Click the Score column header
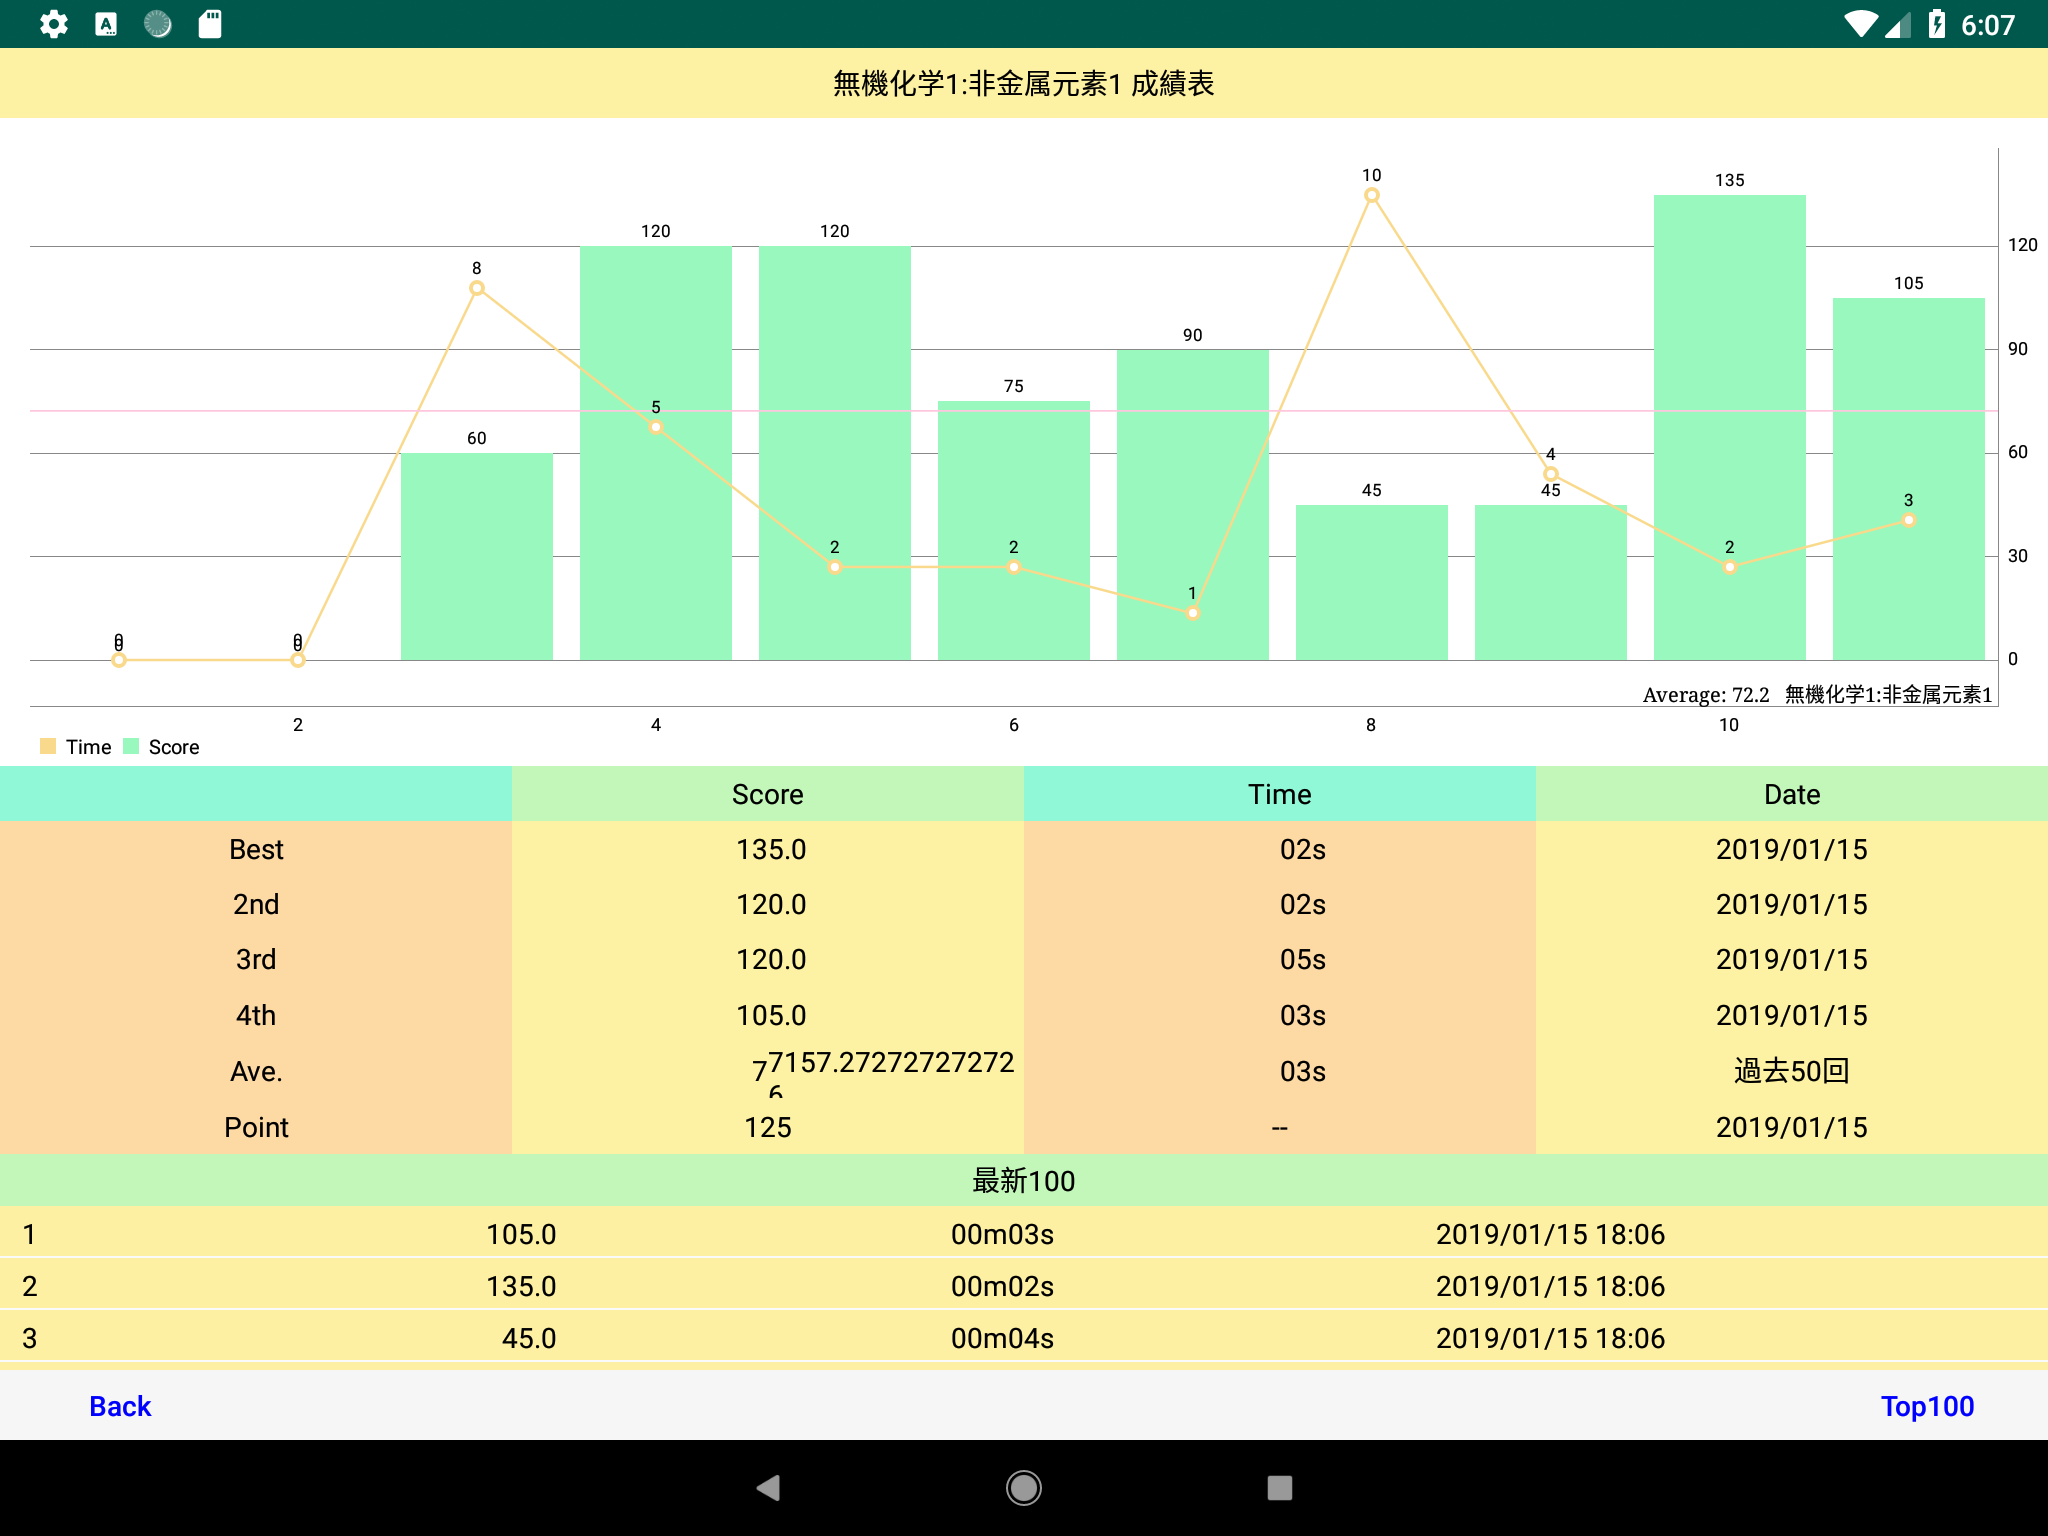The image size is (2048, 1536). coord(768,794)
